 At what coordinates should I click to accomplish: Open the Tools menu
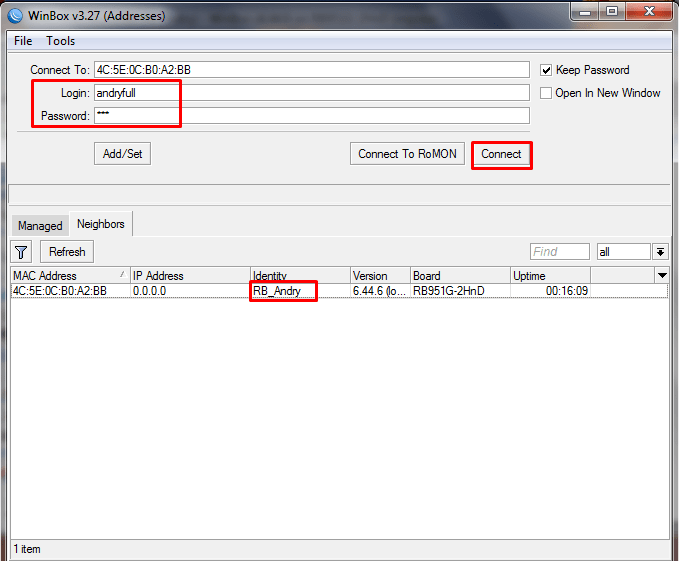pyautogui.click(x=61, y=41)
